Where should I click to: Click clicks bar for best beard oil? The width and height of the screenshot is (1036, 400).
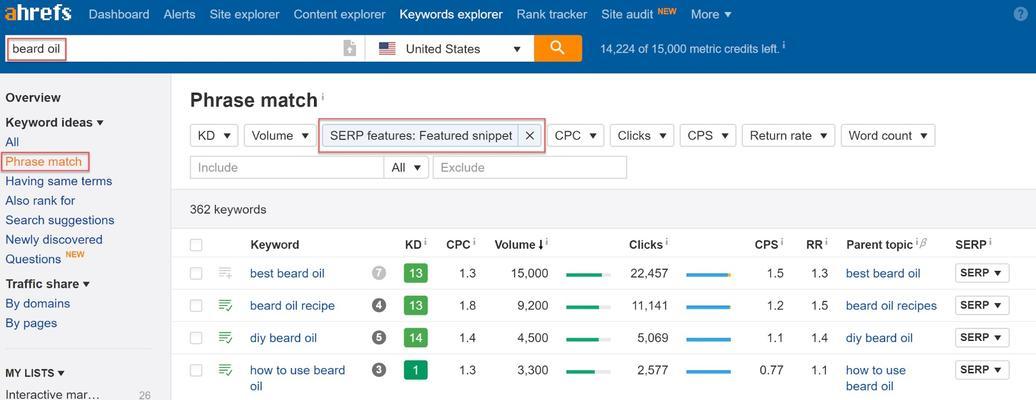(x=708, y=274)
